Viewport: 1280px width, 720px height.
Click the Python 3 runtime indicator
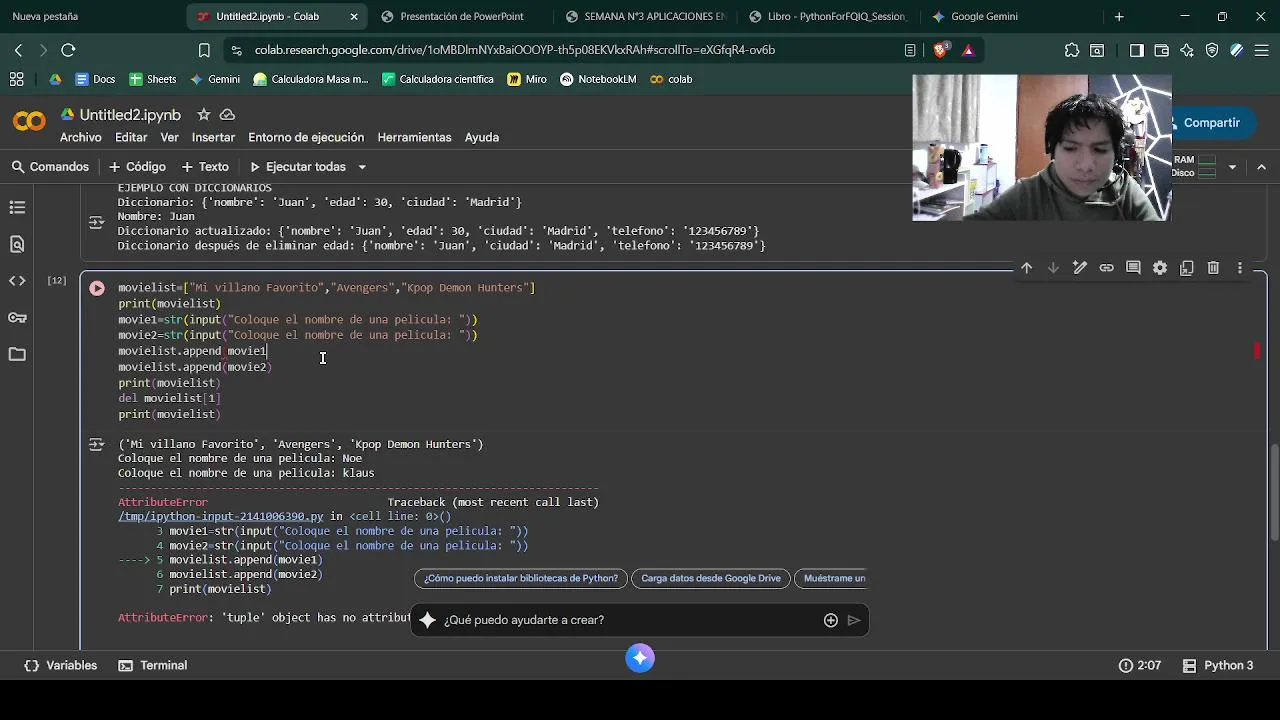click(x=1217, y=665)
